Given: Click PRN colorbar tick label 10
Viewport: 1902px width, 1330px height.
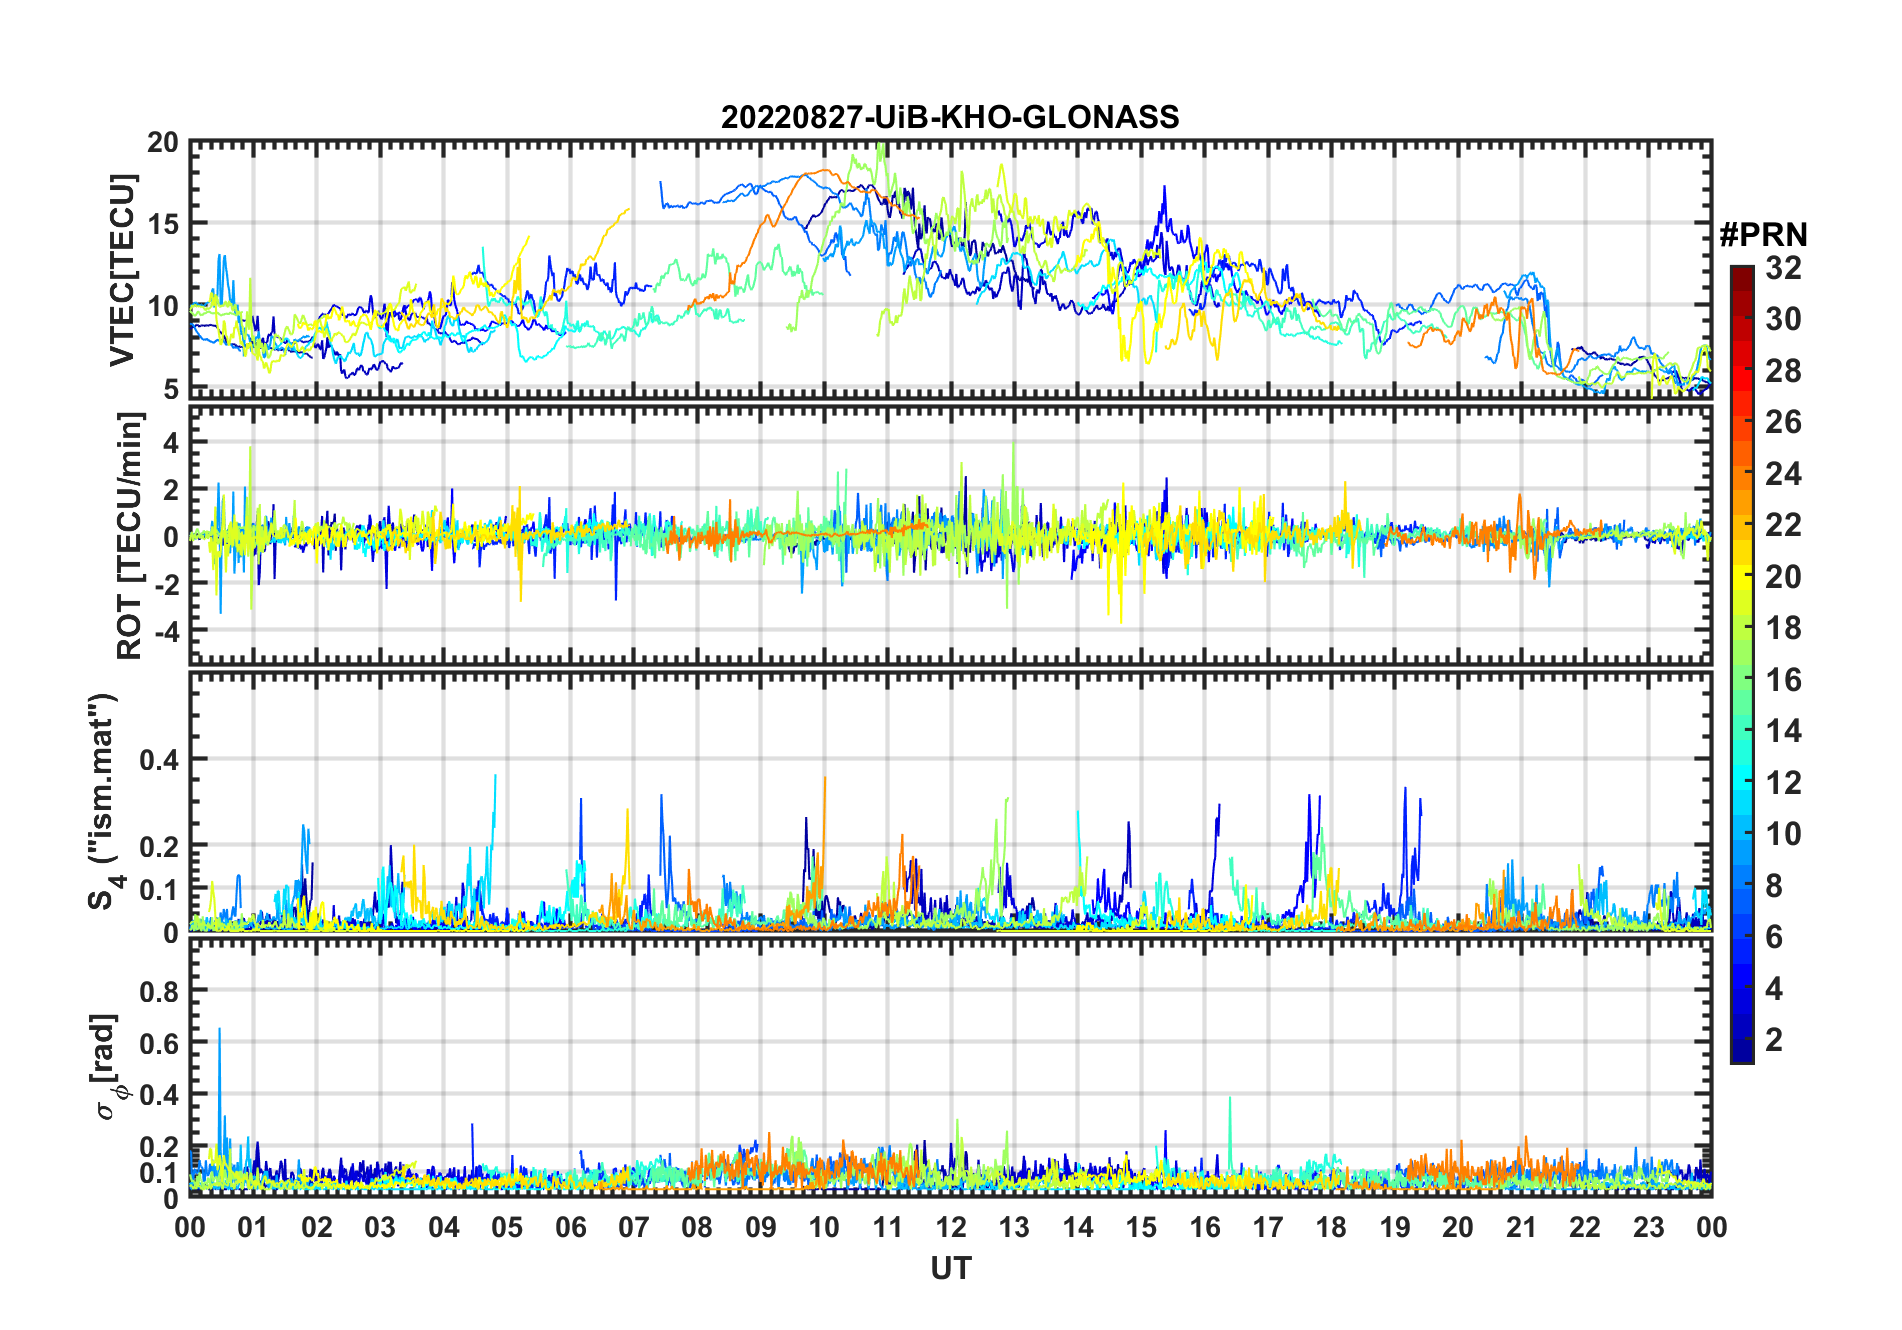Looking at the screenshot, I should [x=1783, y=834].
